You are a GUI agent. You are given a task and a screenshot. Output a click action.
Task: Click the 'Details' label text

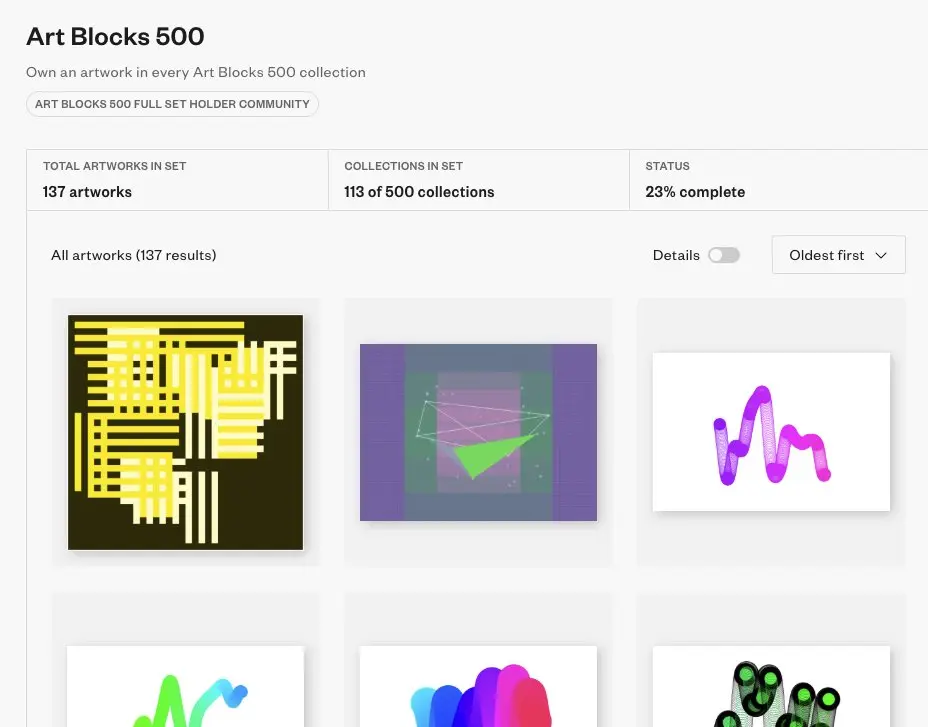676,255
